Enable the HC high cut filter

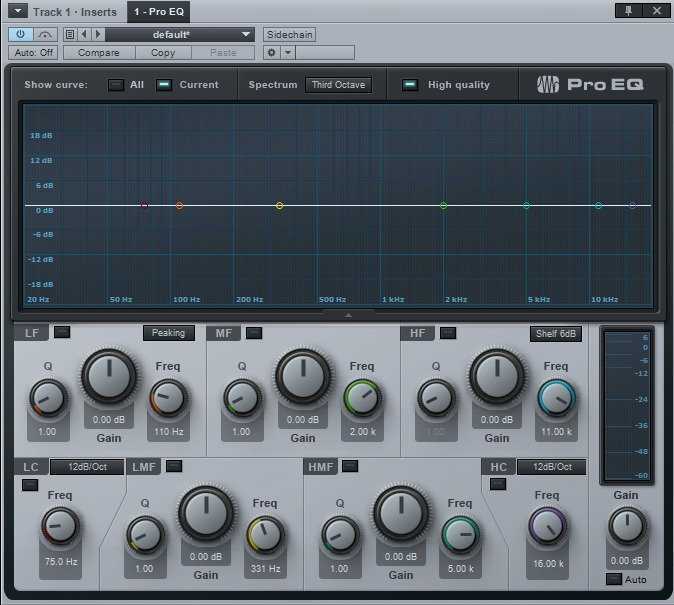tap(498, 484)
